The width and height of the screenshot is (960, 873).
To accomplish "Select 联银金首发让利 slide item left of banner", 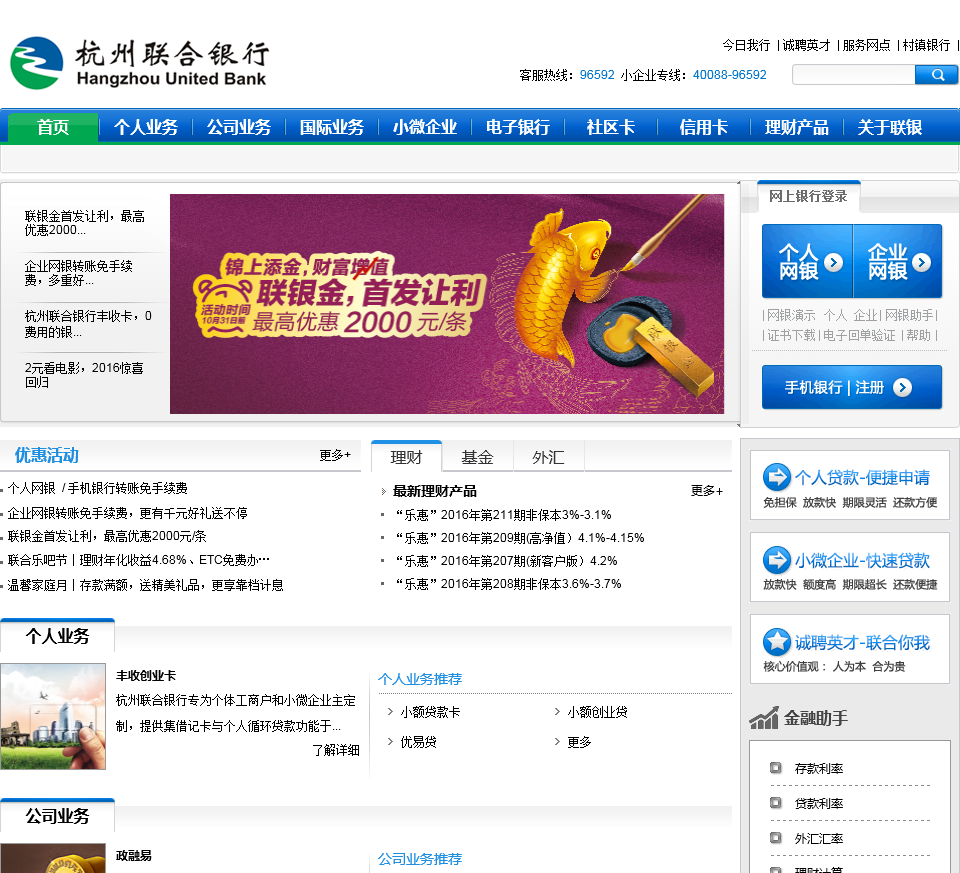I will (x=84, y=223).
